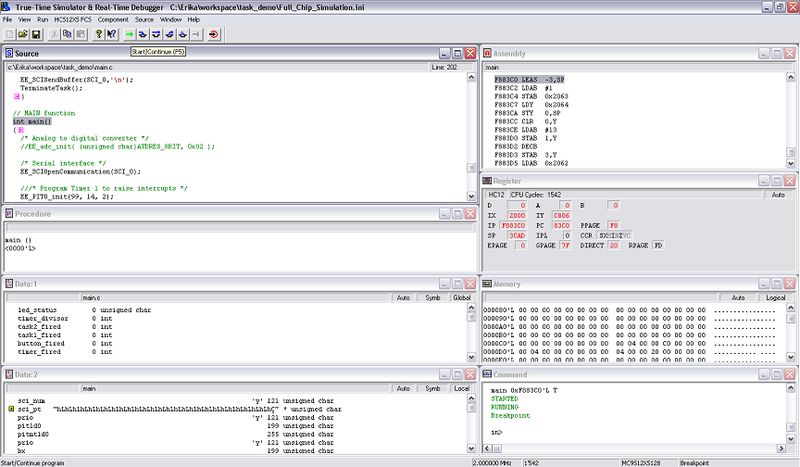Click the Paste clipboard toolbar icon
Image resolution: width=800 pixels, height=467 pixels.
pyautogui.click(x=80, y=34)
